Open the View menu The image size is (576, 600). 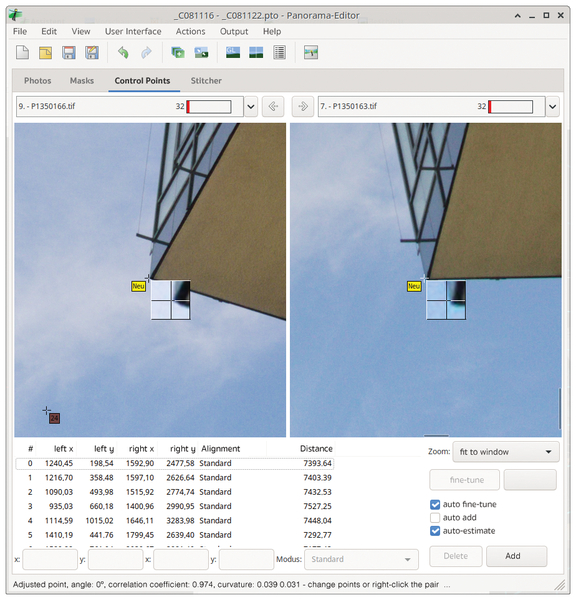(x=81, y=31)
